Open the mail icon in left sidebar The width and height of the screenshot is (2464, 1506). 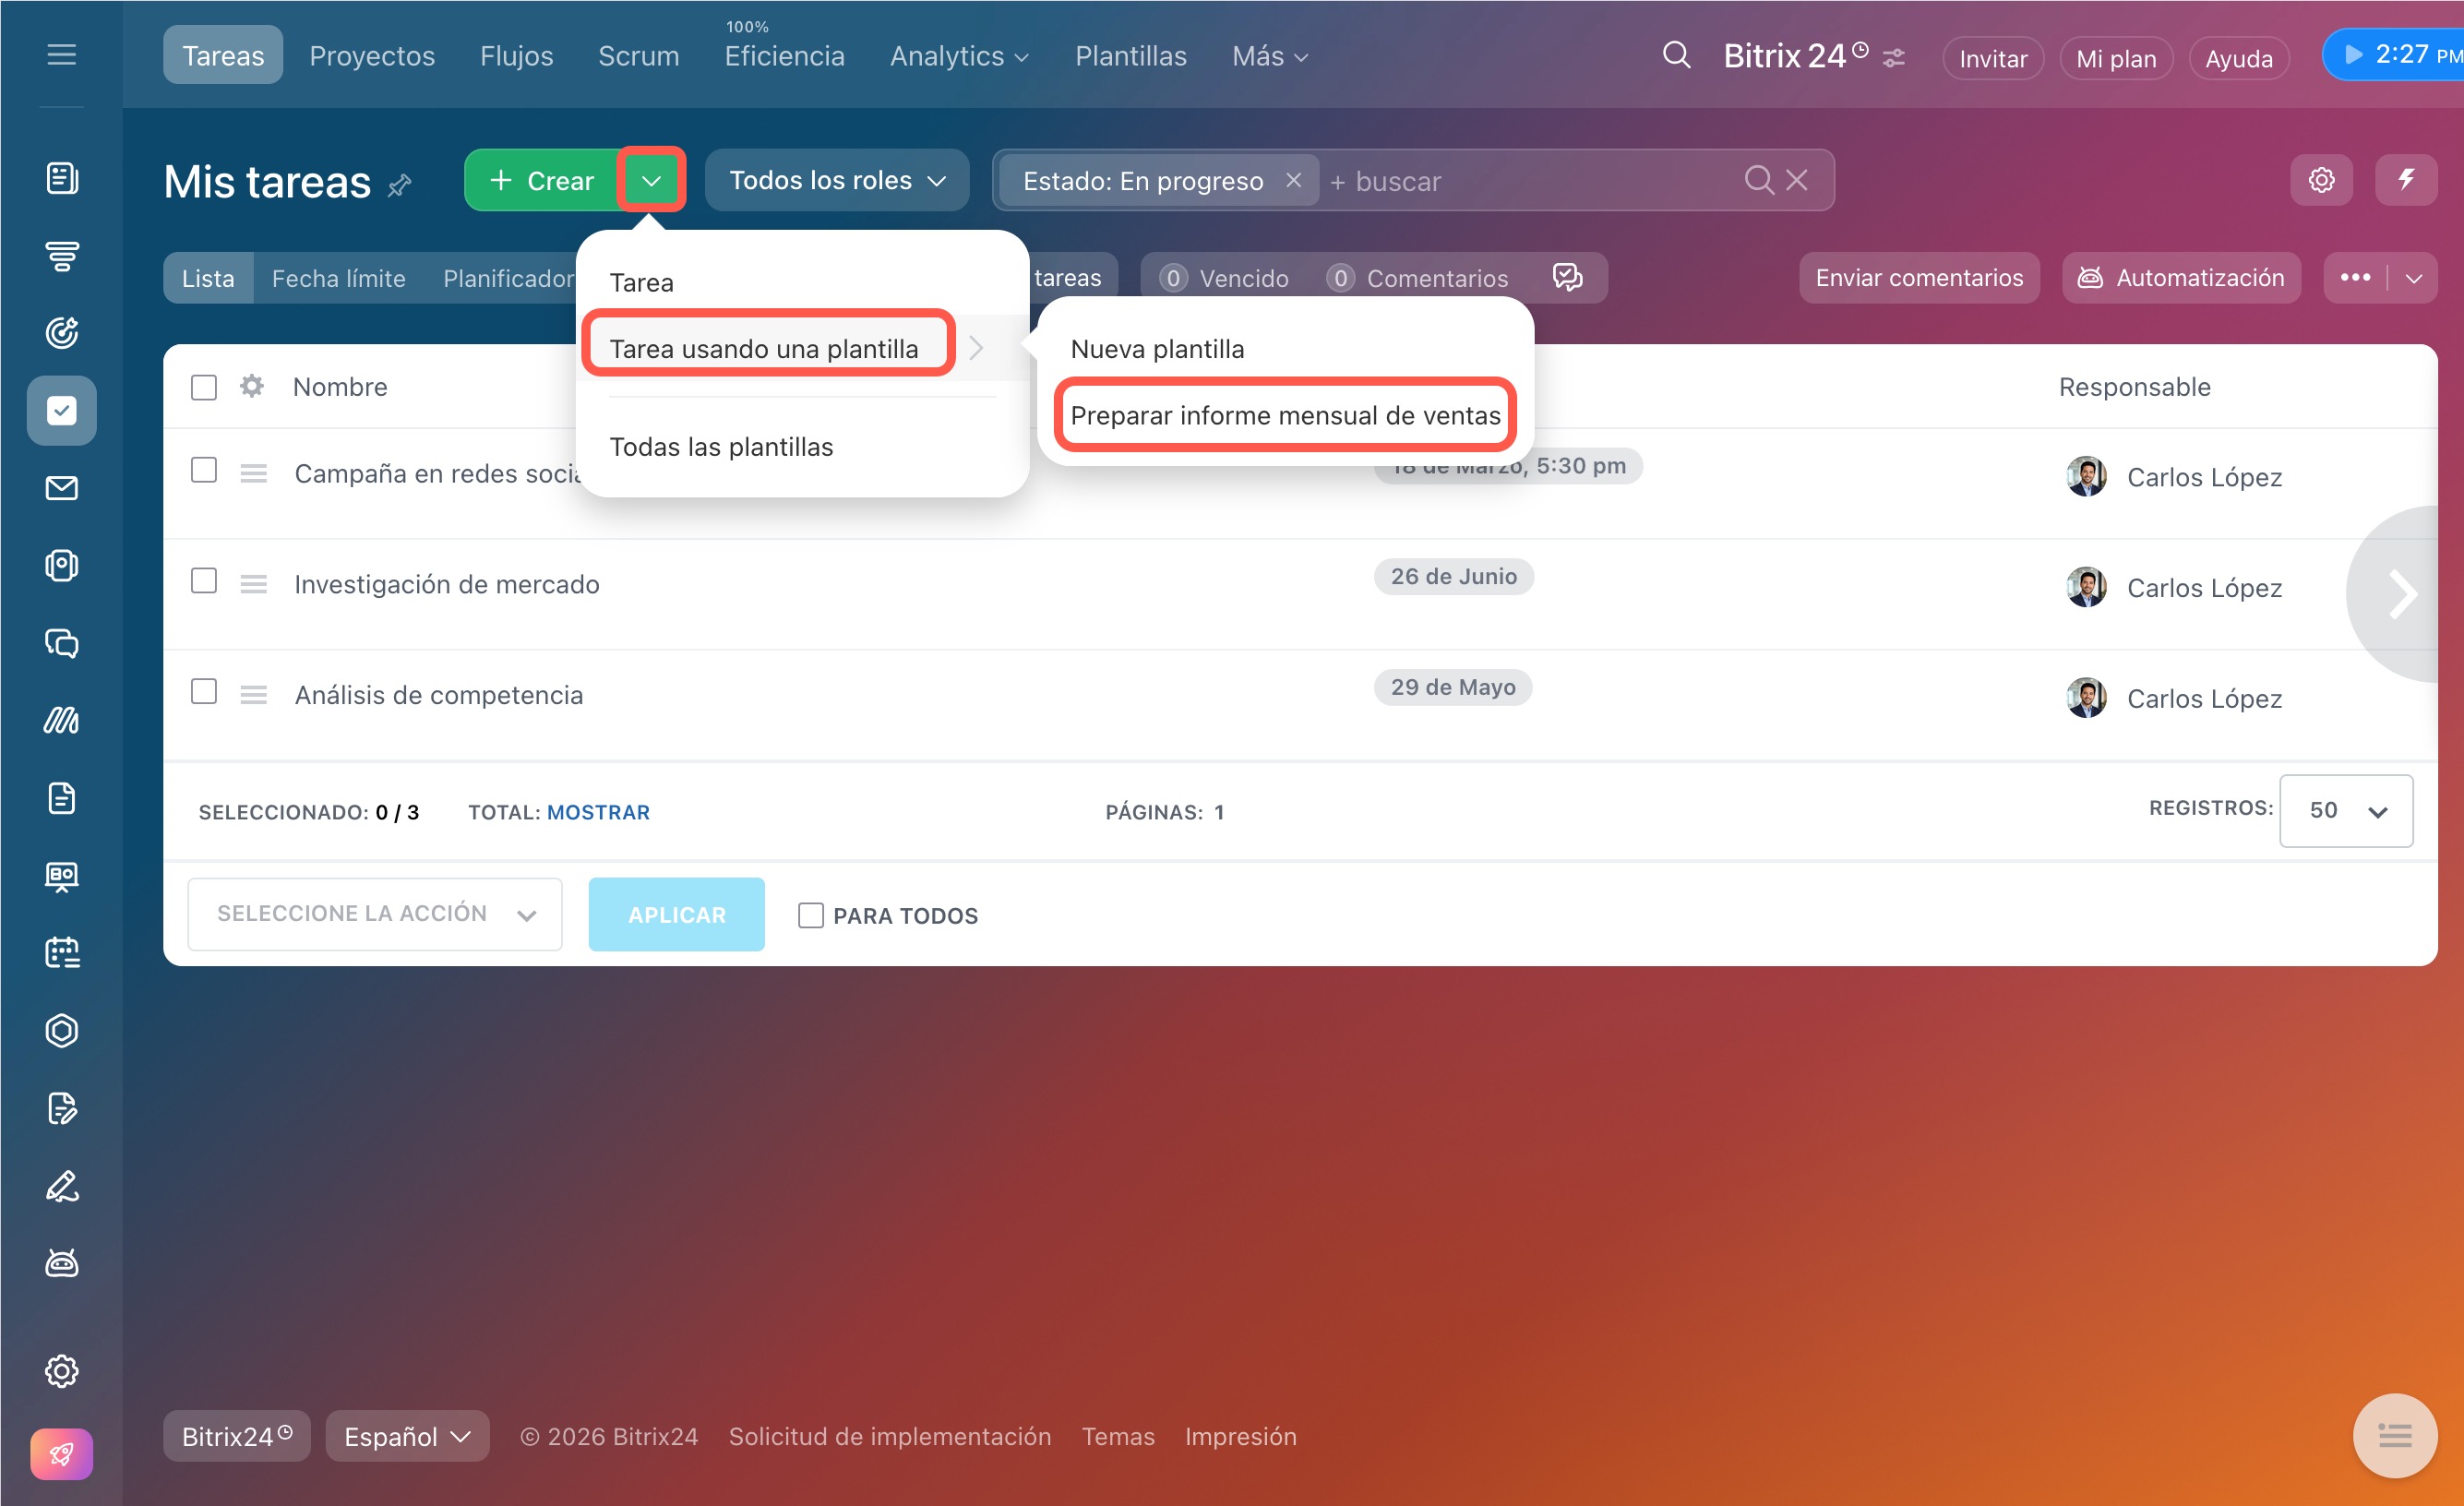click(62, 488)
